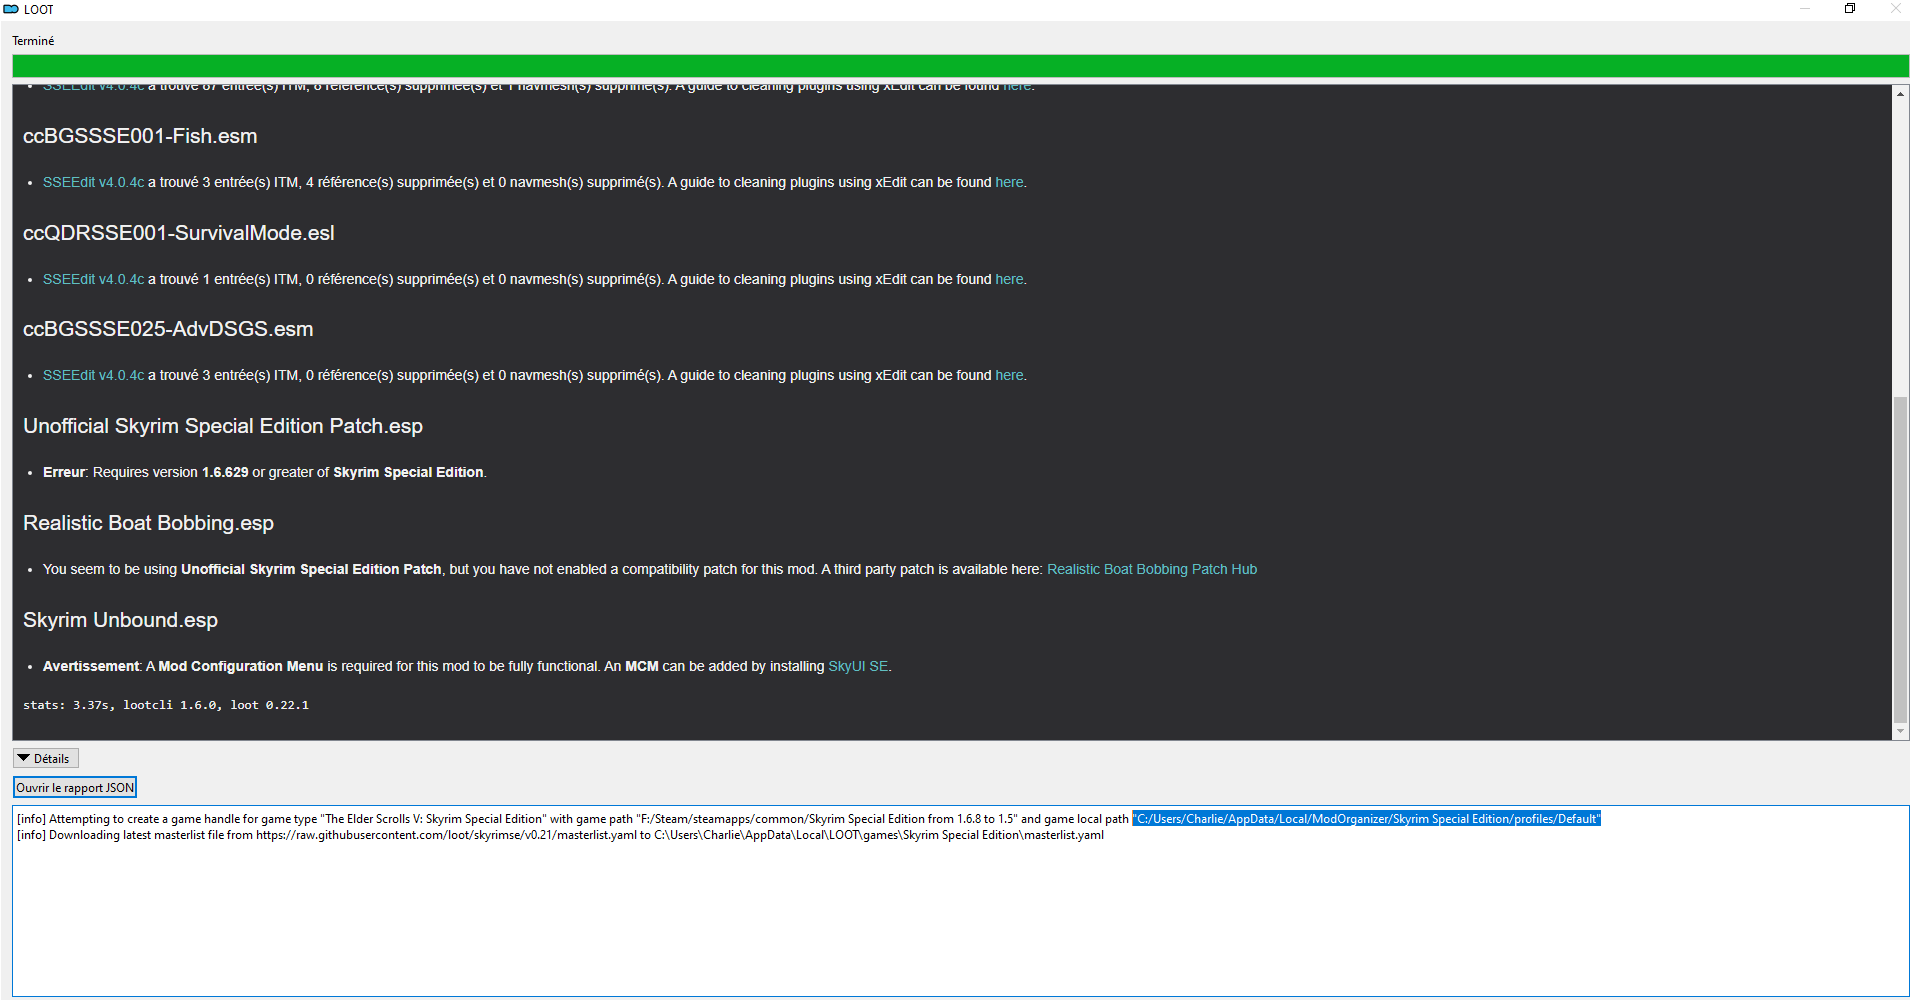Click the Realistic Boat Bobbing.esp heading
1910x1000 pixels.
pos(148,523)
